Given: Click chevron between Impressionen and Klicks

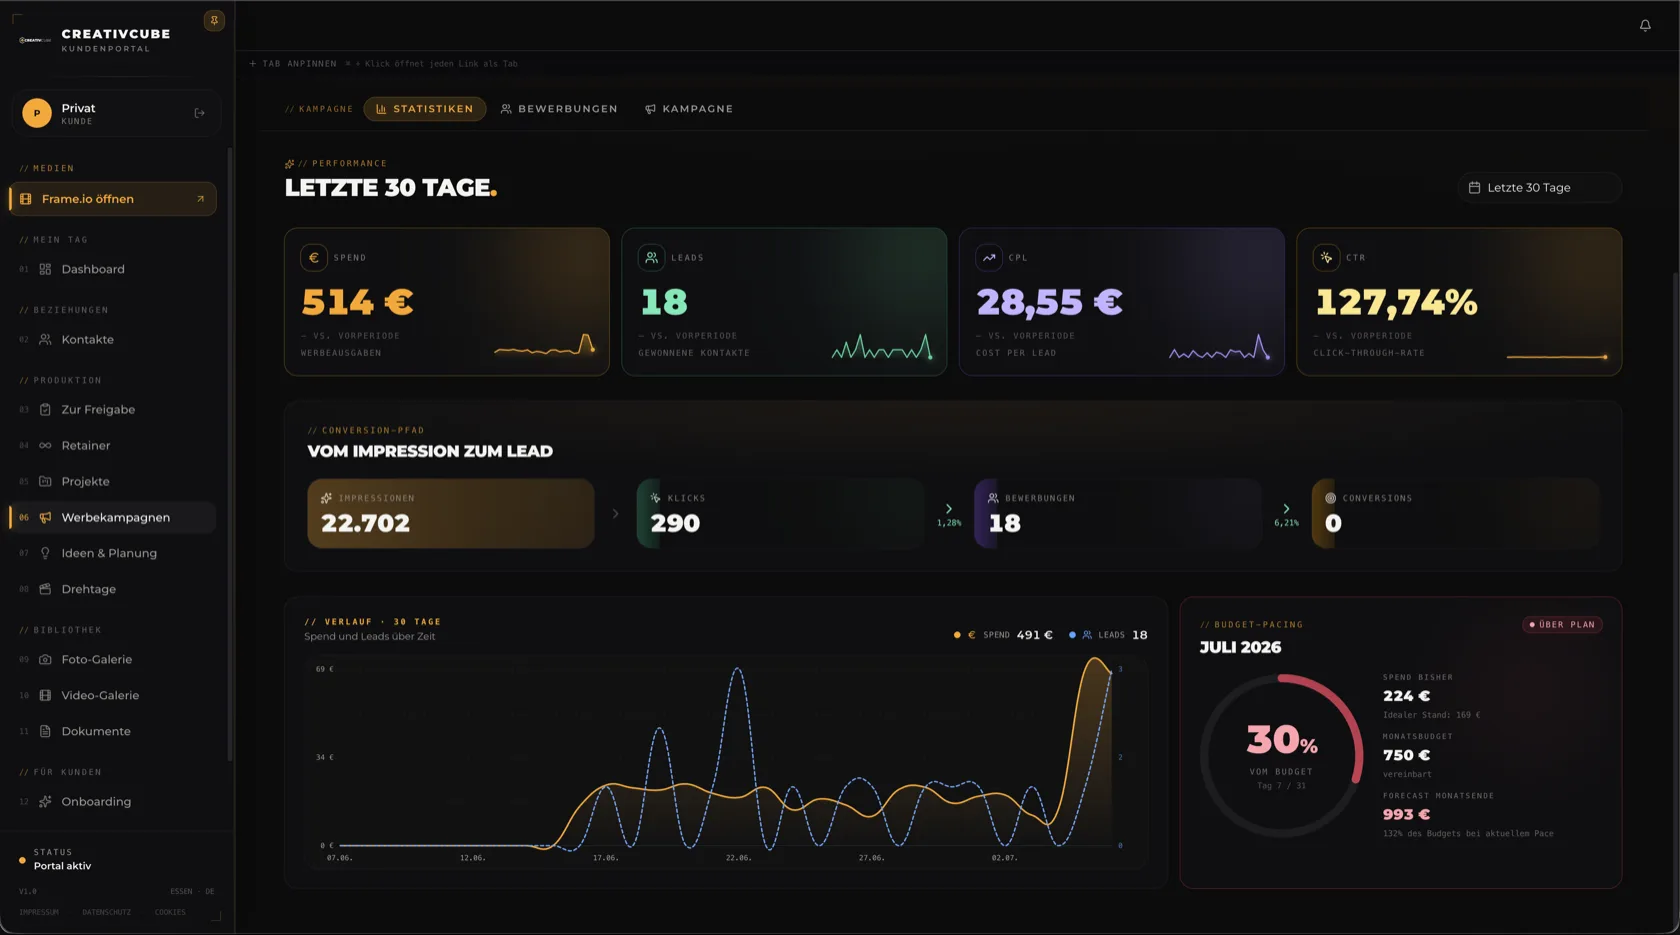Looking at the screenshot, I should click(x=615, y=514).
